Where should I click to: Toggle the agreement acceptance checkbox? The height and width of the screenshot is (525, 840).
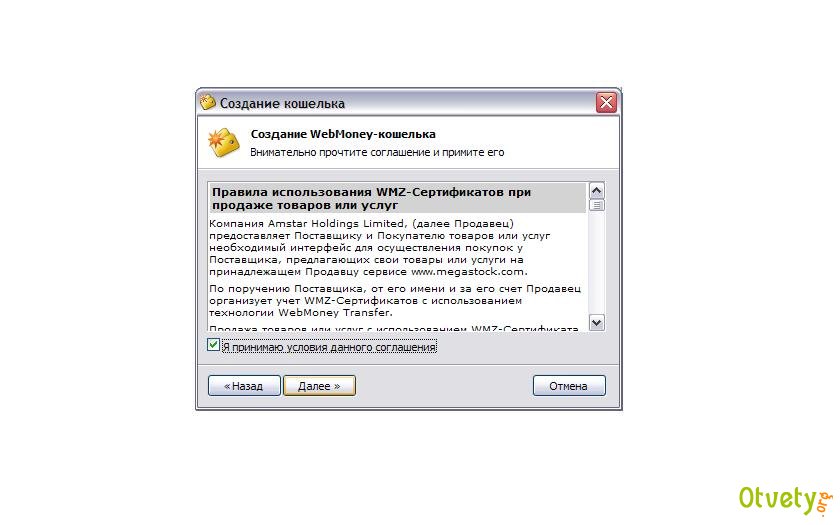point(213,344)
